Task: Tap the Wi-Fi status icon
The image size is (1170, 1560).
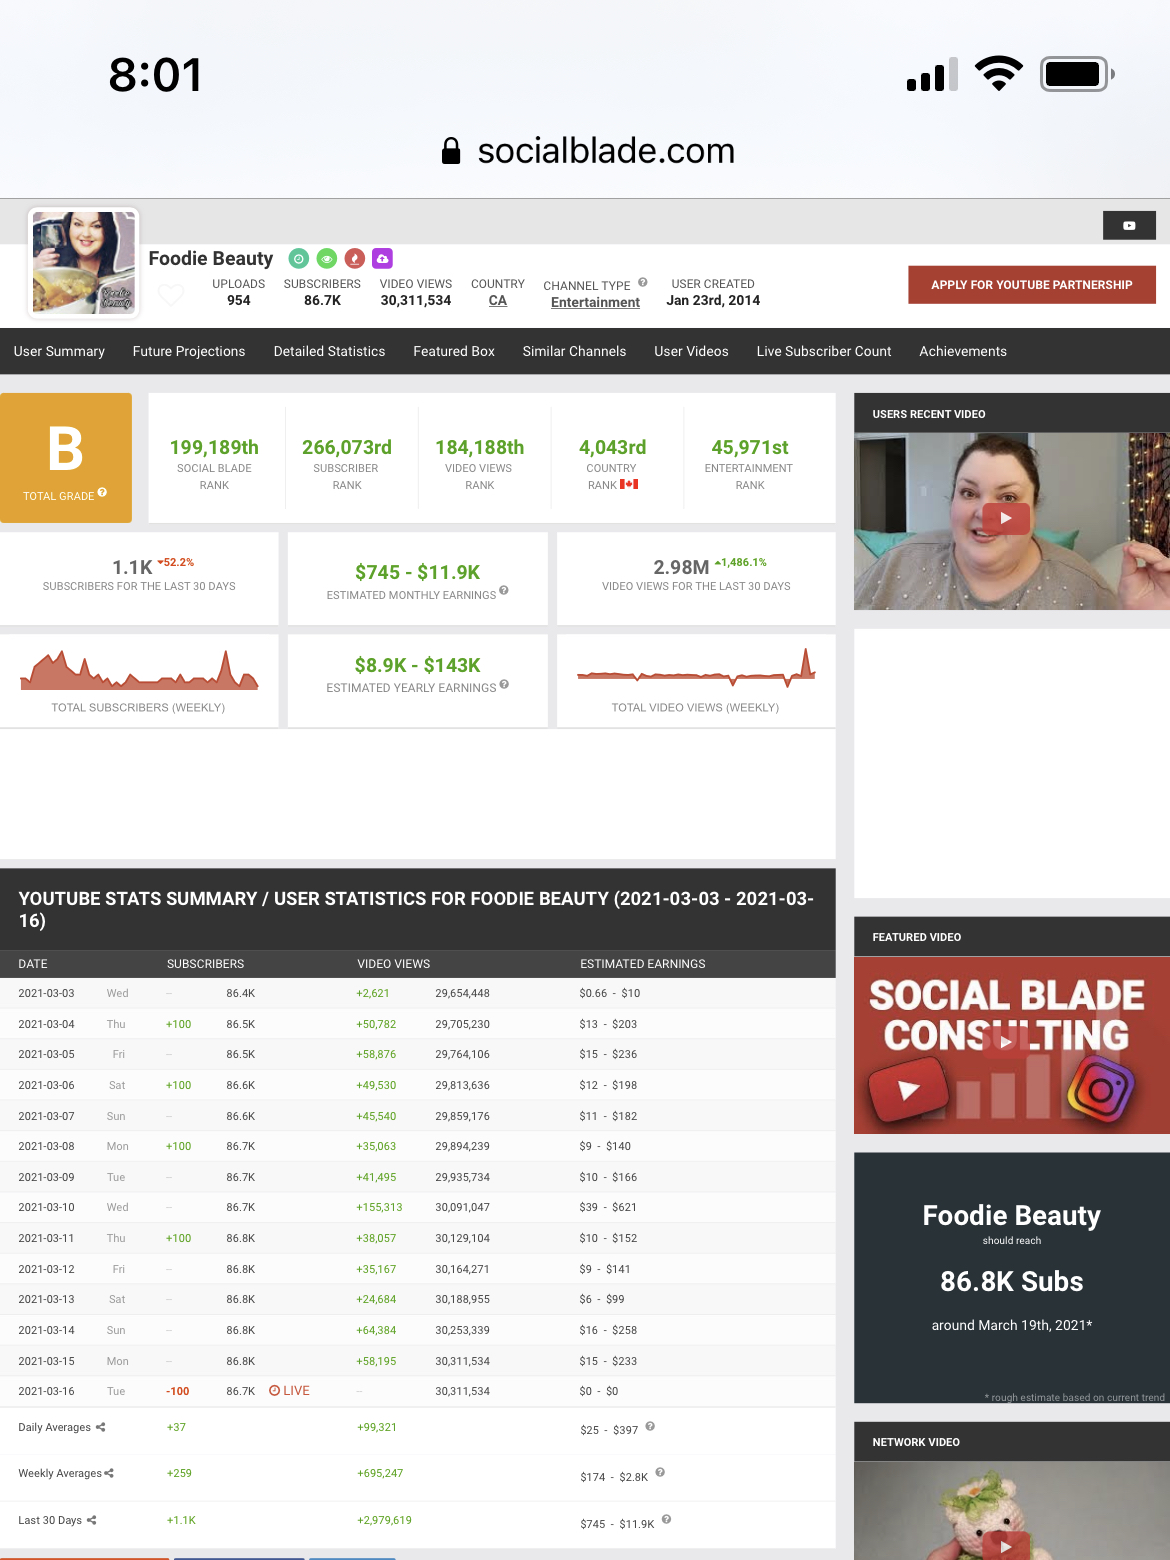Action: [x=998, y=74]
